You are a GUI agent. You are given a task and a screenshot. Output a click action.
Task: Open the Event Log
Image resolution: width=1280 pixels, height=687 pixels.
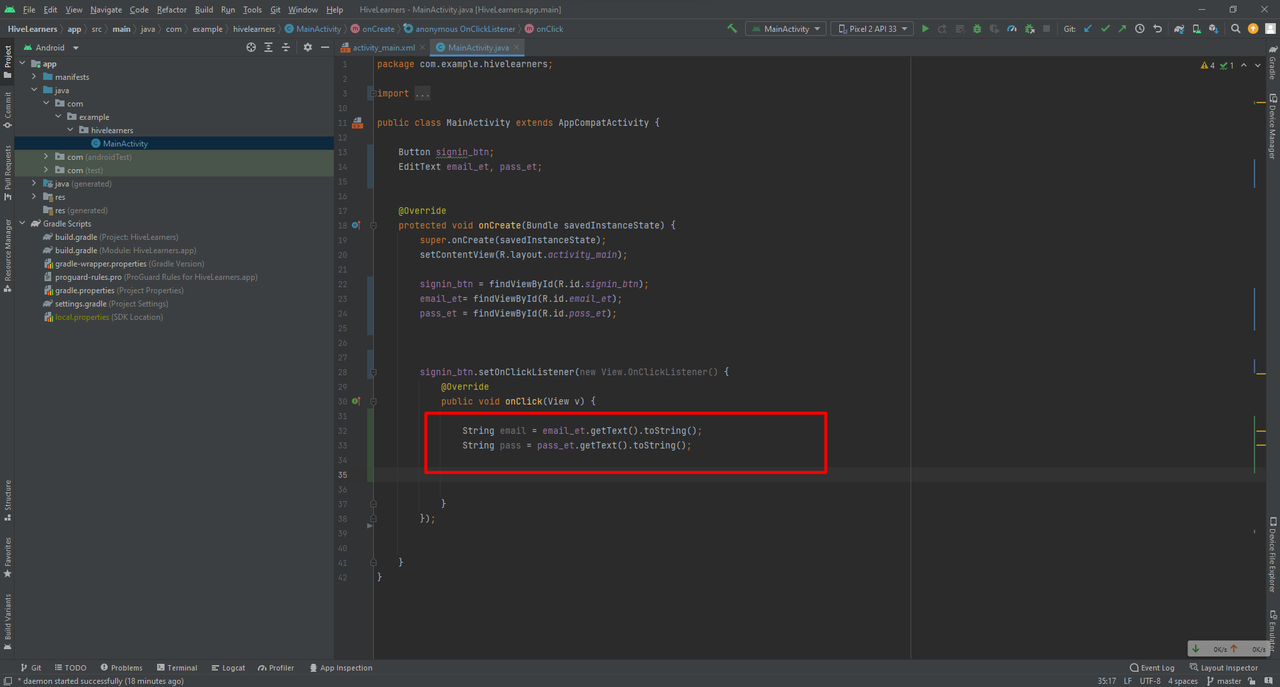[1152, 668]
